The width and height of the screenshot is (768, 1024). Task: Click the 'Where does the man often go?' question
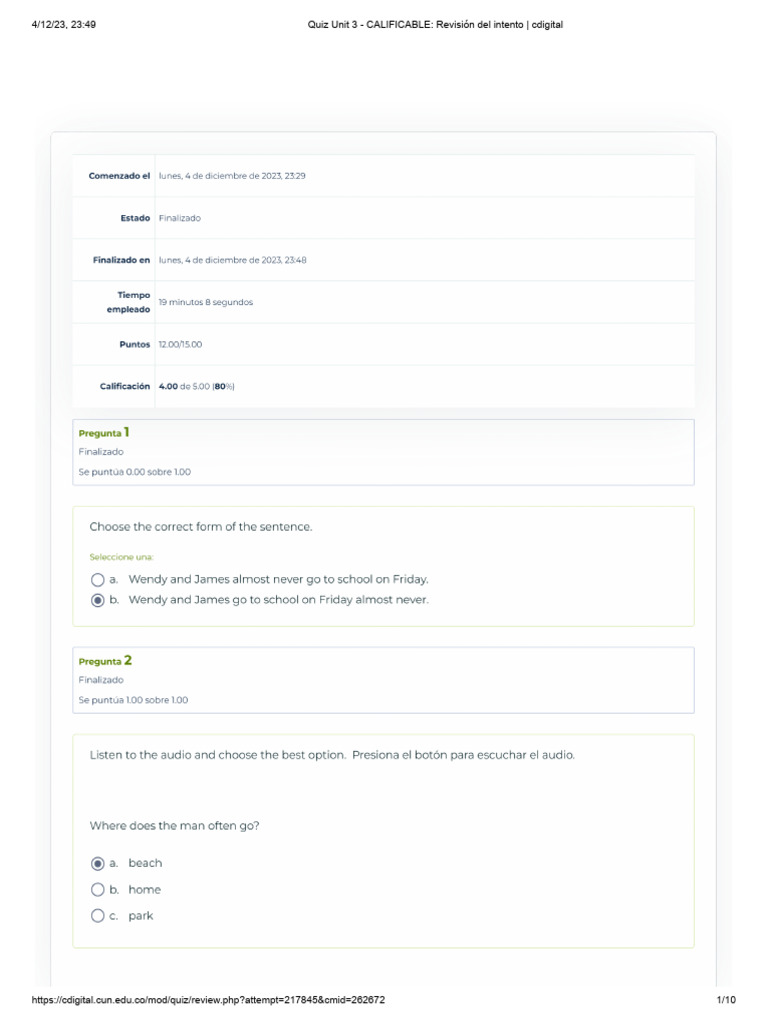(174, 826)
